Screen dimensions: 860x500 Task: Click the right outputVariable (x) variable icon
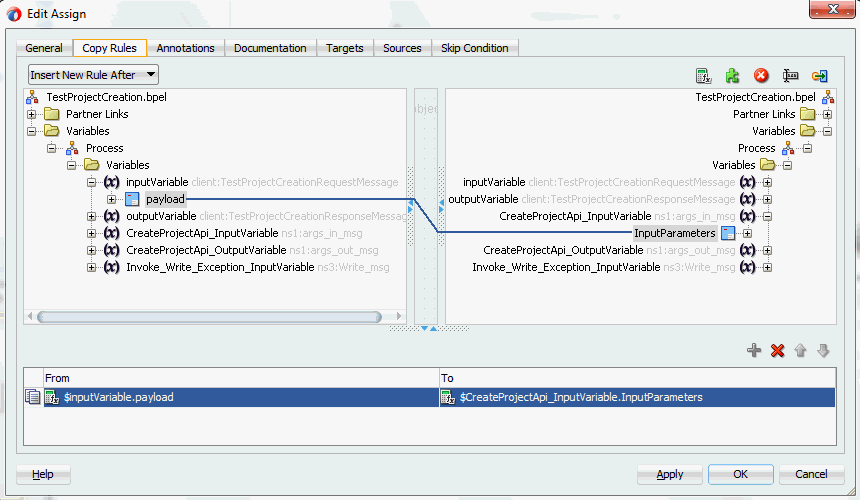point(748,199)
